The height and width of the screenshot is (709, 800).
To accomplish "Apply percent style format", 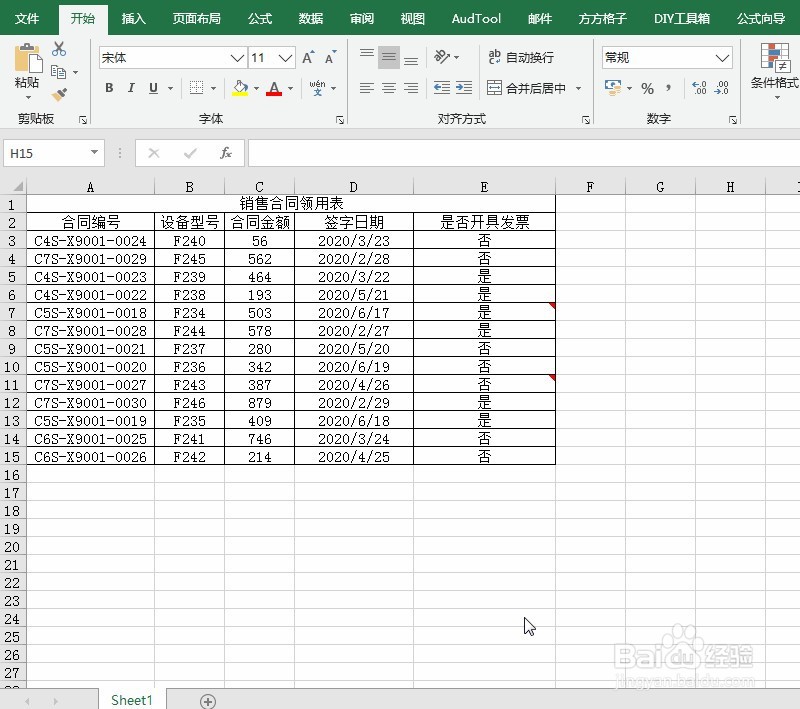I will [647, 89].
